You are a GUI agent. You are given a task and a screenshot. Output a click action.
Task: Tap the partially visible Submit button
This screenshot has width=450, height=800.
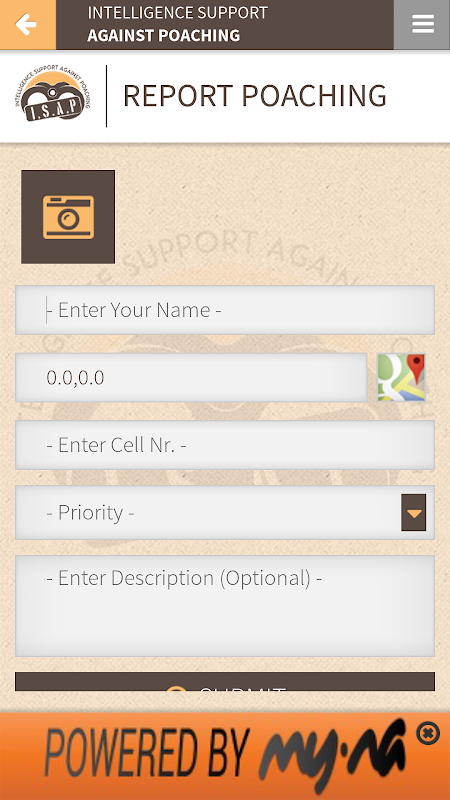coord(225,682)
